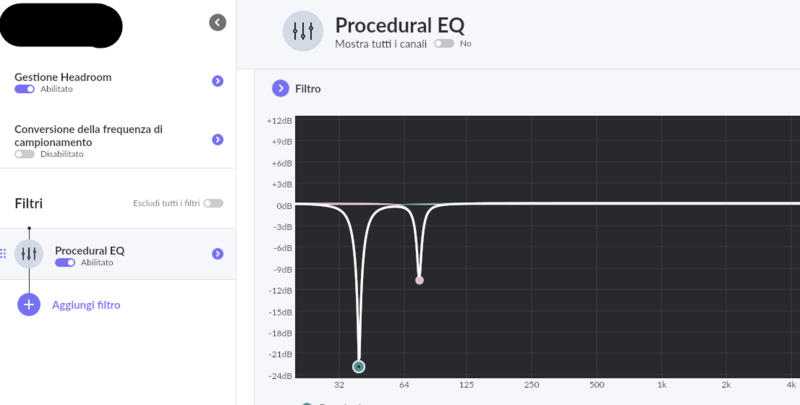Collapse the sidebar with the back arrow
The image size is (800, 405).
click(x=217, y=22)
